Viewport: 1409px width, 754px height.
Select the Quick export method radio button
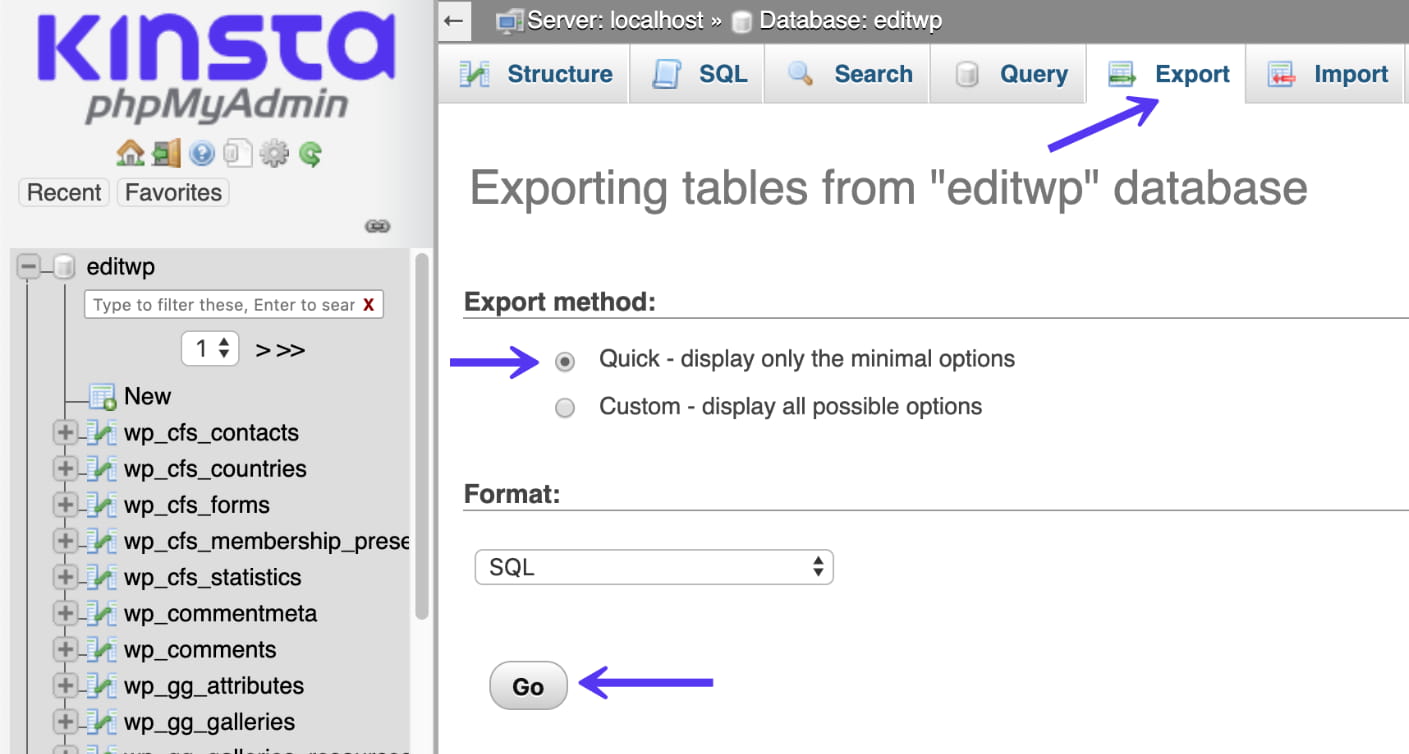[x=565, y=361]
